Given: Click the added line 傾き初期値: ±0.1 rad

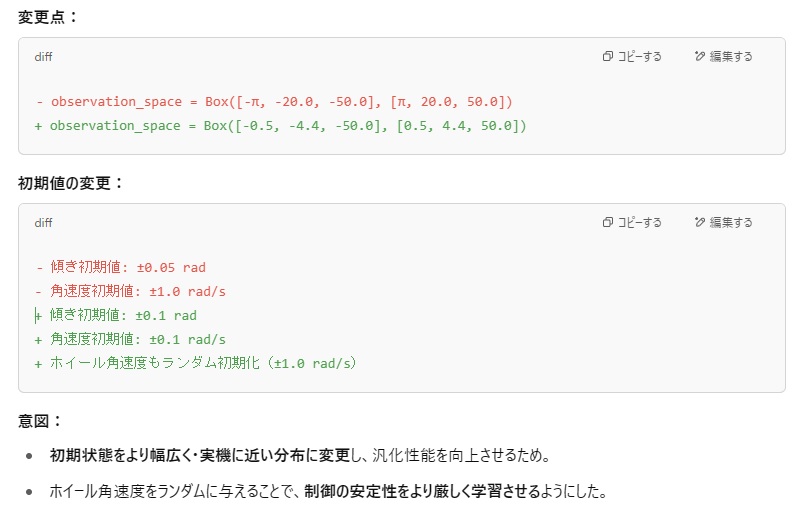Looking at the screenshot, I should point(116,315).
